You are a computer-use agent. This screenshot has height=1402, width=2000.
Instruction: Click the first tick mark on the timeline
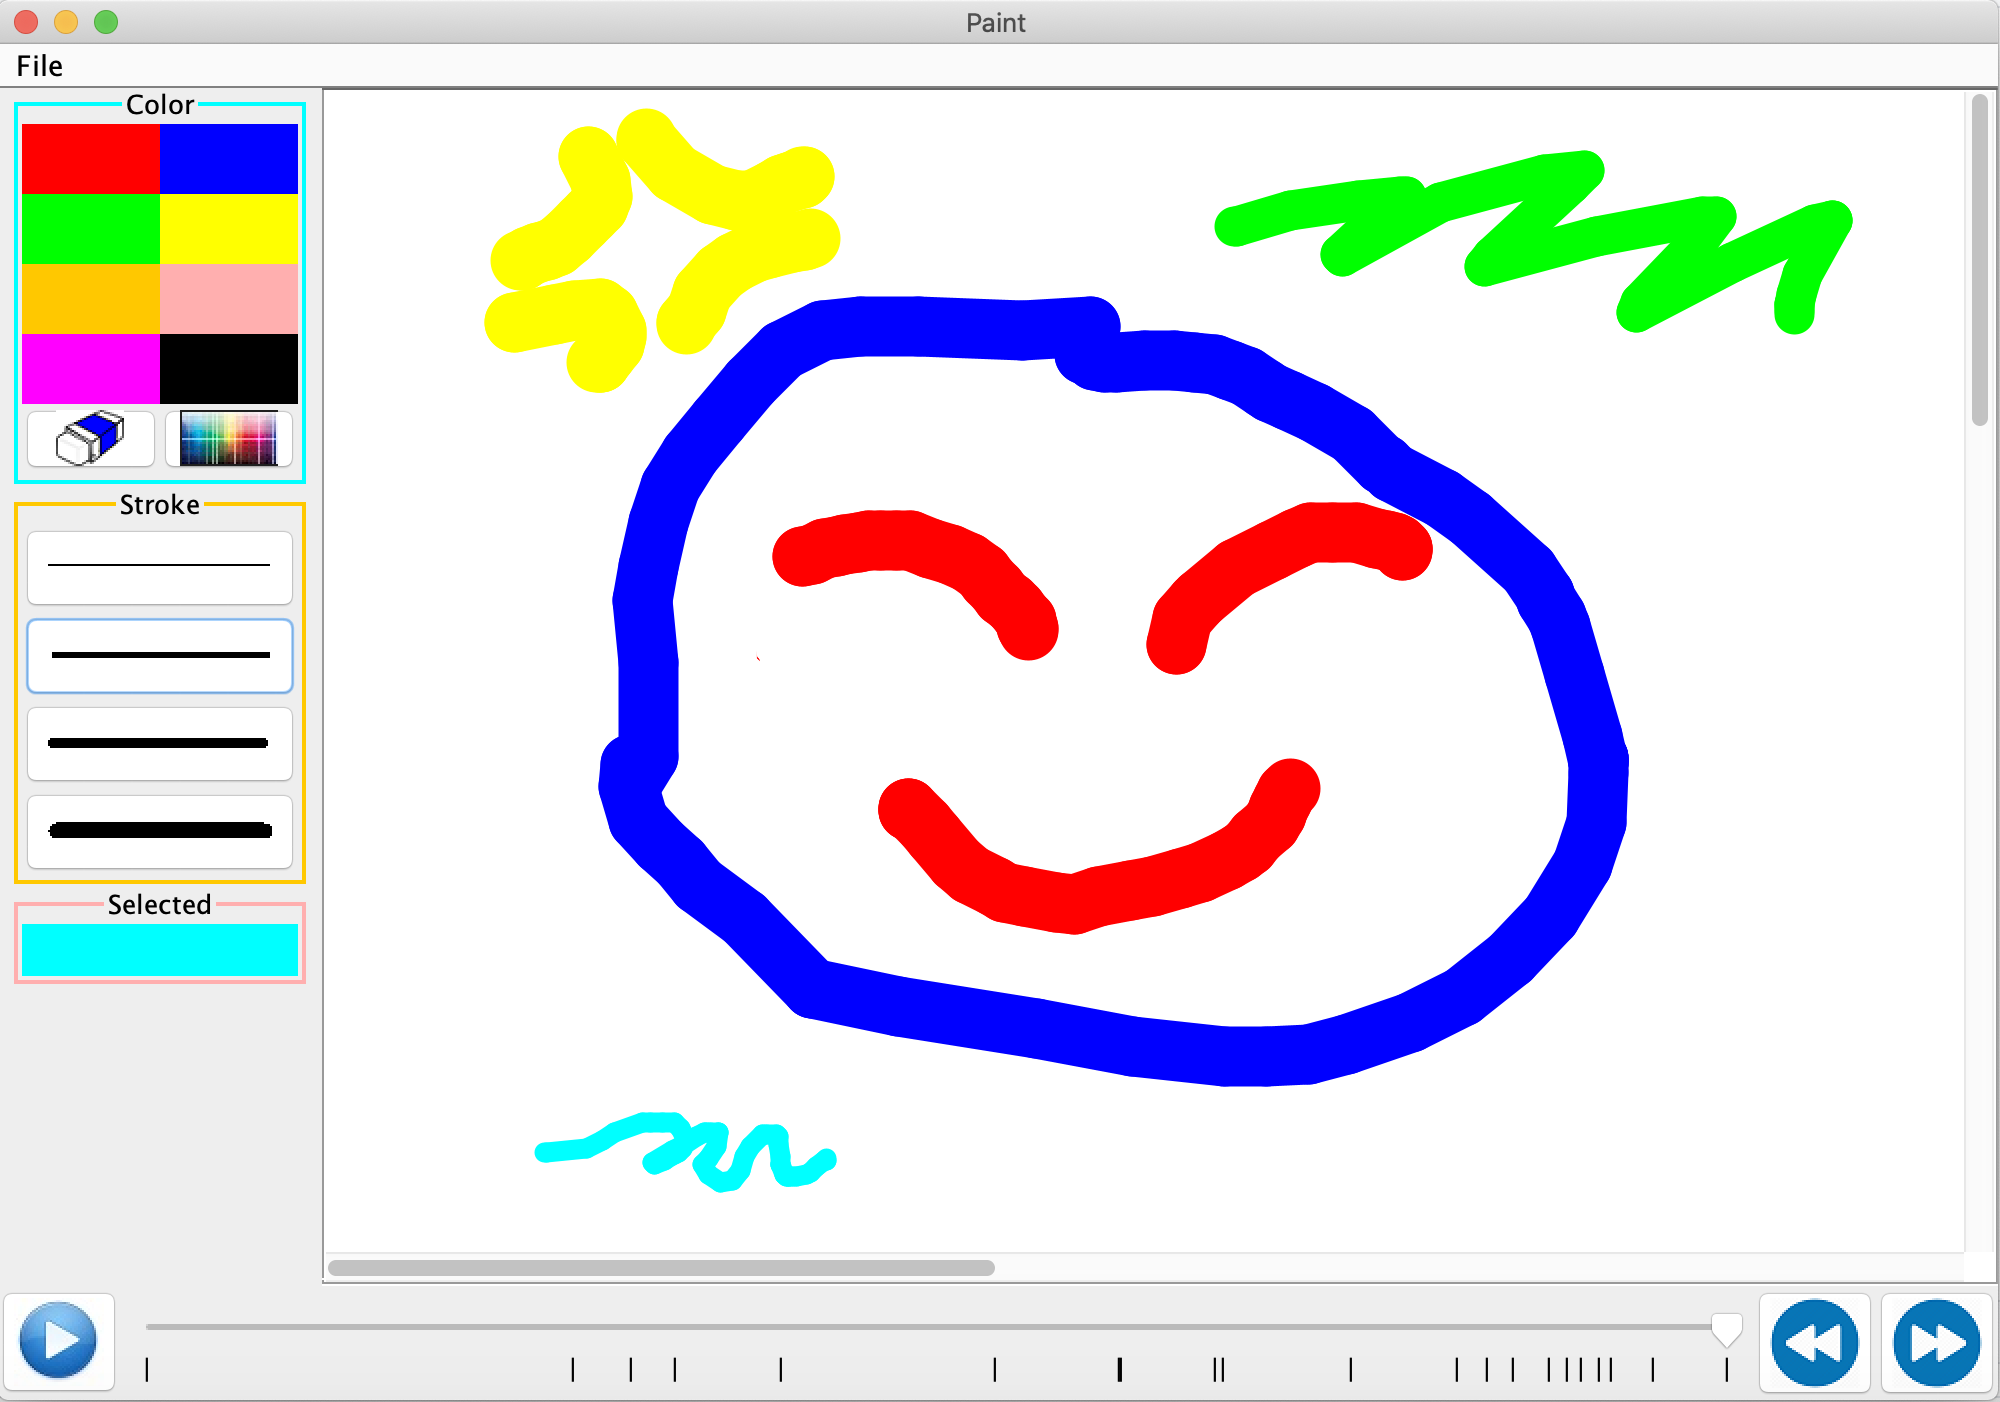click(x=147, y=1369)
